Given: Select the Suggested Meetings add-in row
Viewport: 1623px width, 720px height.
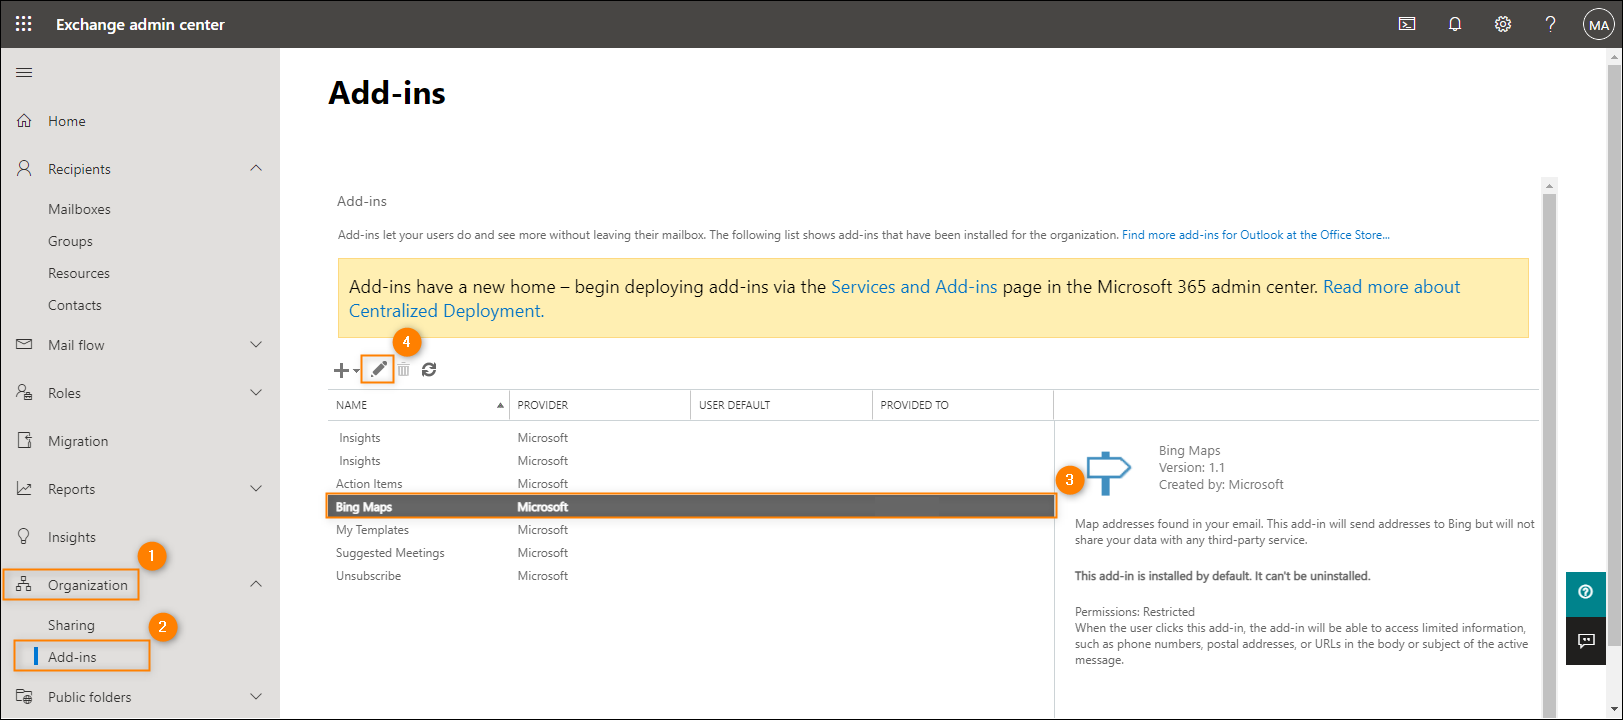Looking at the screenshot, I should point(691,553).
